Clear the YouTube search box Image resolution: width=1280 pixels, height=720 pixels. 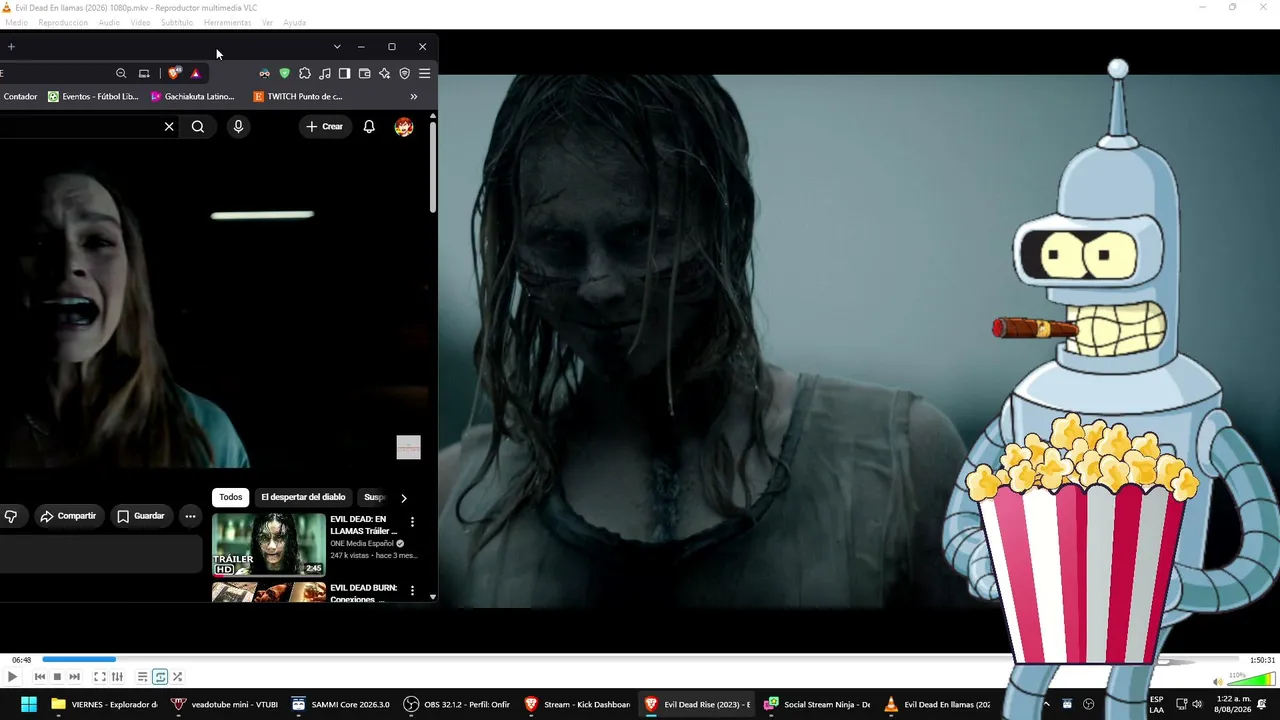point(169,126)
